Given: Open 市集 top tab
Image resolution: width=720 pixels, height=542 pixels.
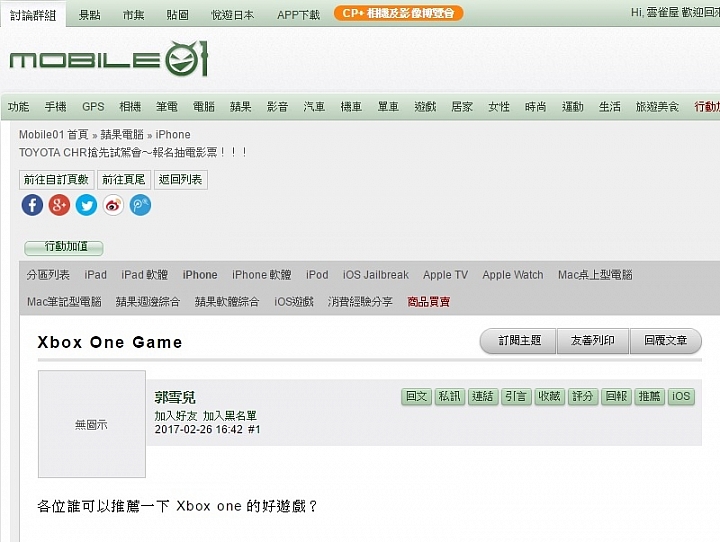Looking at the screenshot, I should 133,15.
